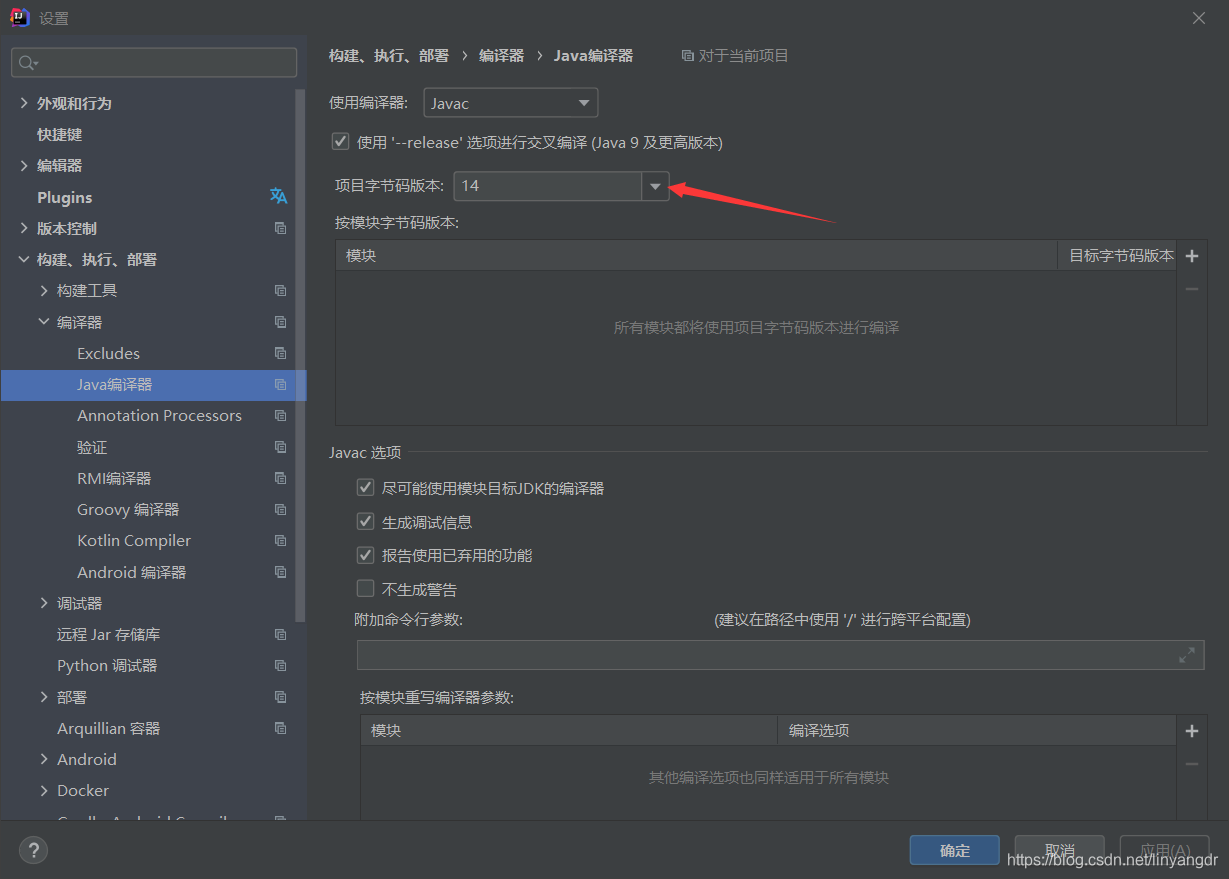Select Excludes under 编译器
This screenshot has height=879, width=1229.
tap(108, 353)
